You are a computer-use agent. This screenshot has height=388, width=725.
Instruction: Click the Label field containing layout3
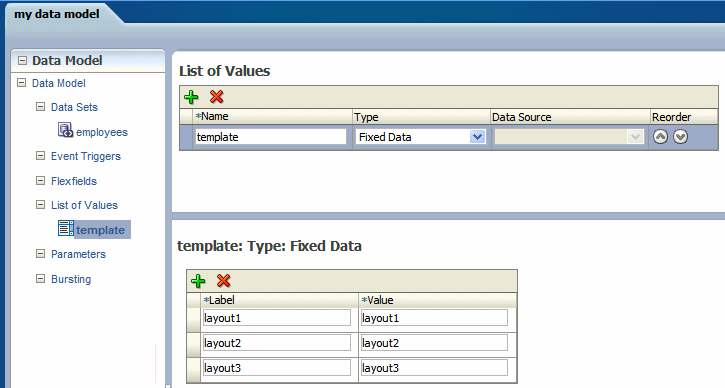pyautogui.click(x=276, y=368)
